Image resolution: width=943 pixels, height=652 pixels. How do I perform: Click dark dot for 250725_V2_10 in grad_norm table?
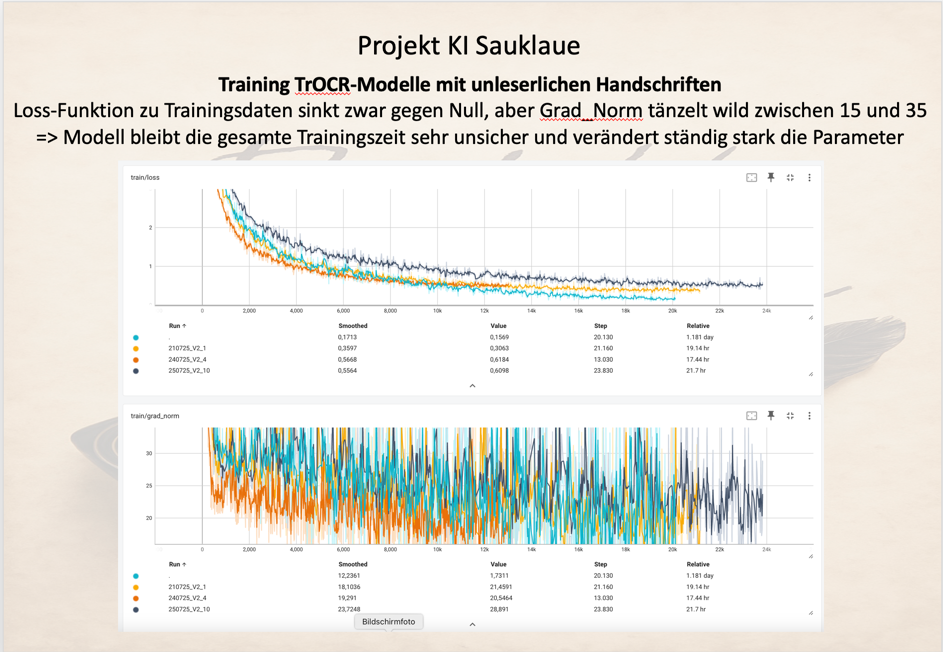136,609
